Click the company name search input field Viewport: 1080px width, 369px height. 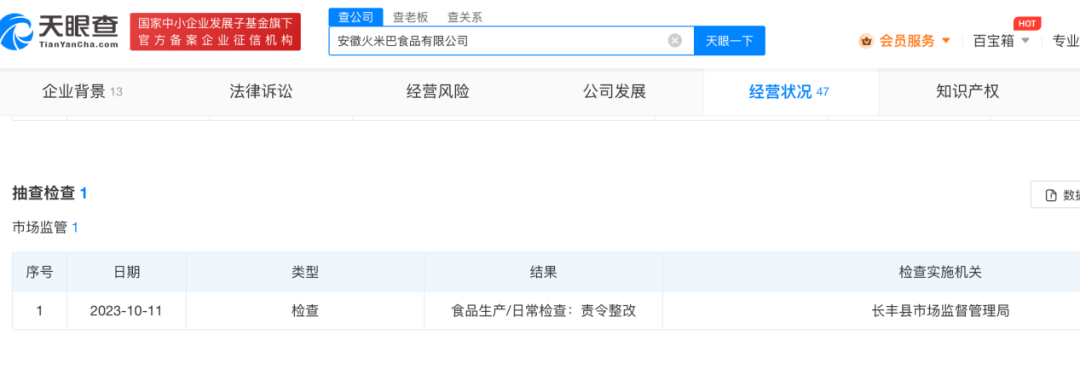coord(499,41)
